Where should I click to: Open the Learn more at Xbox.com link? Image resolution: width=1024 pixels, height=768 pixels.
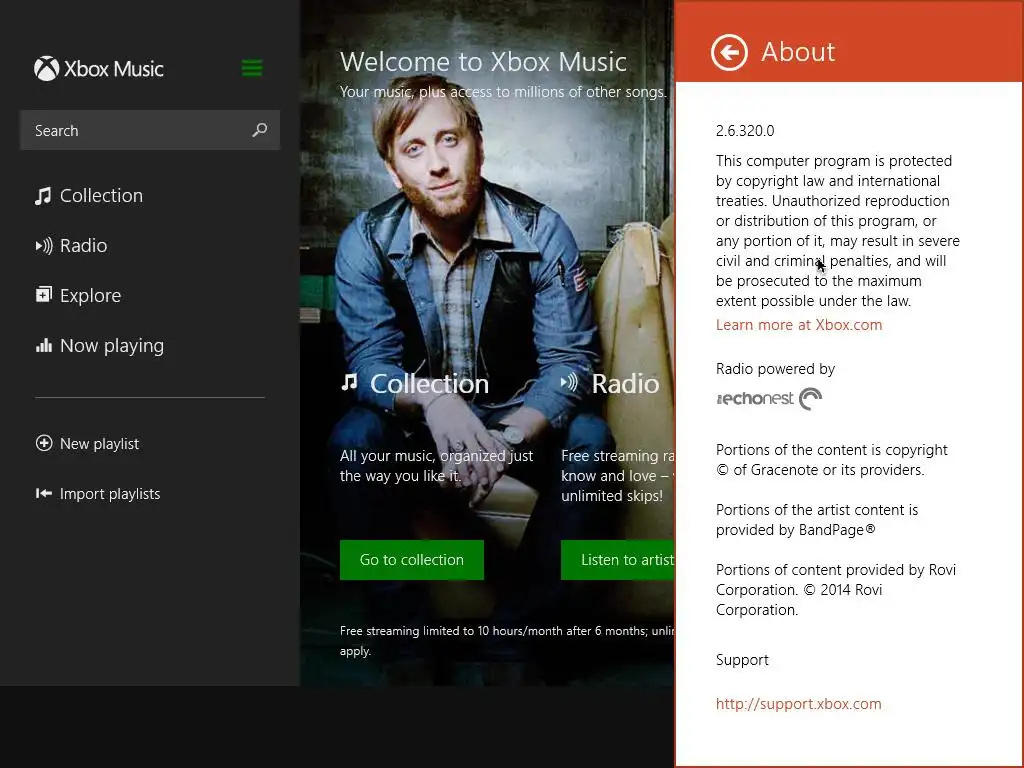coord(799,325)
